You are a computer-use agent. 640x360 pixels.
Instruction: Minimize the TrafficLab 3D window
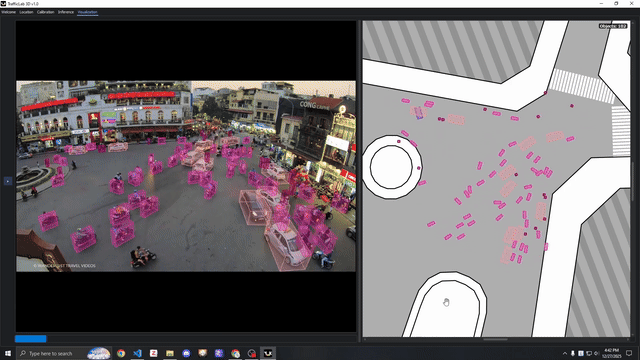(x=601, y=3)
